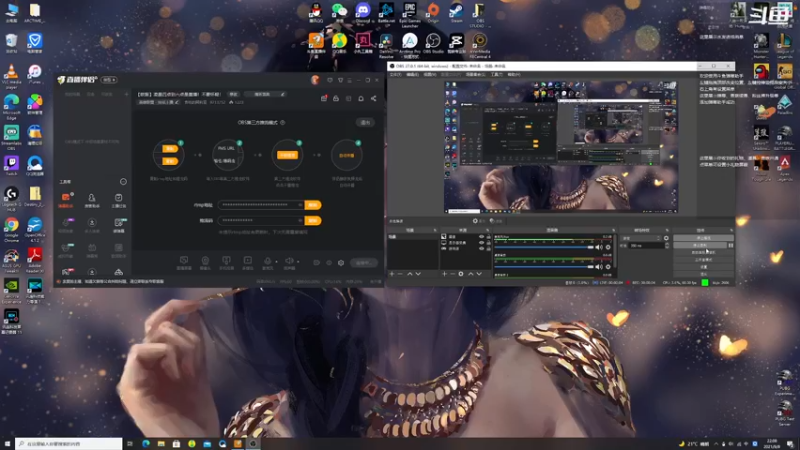800x450 pixels.
Task: Open OBS Edit menu
Action: tap(413, 74)
